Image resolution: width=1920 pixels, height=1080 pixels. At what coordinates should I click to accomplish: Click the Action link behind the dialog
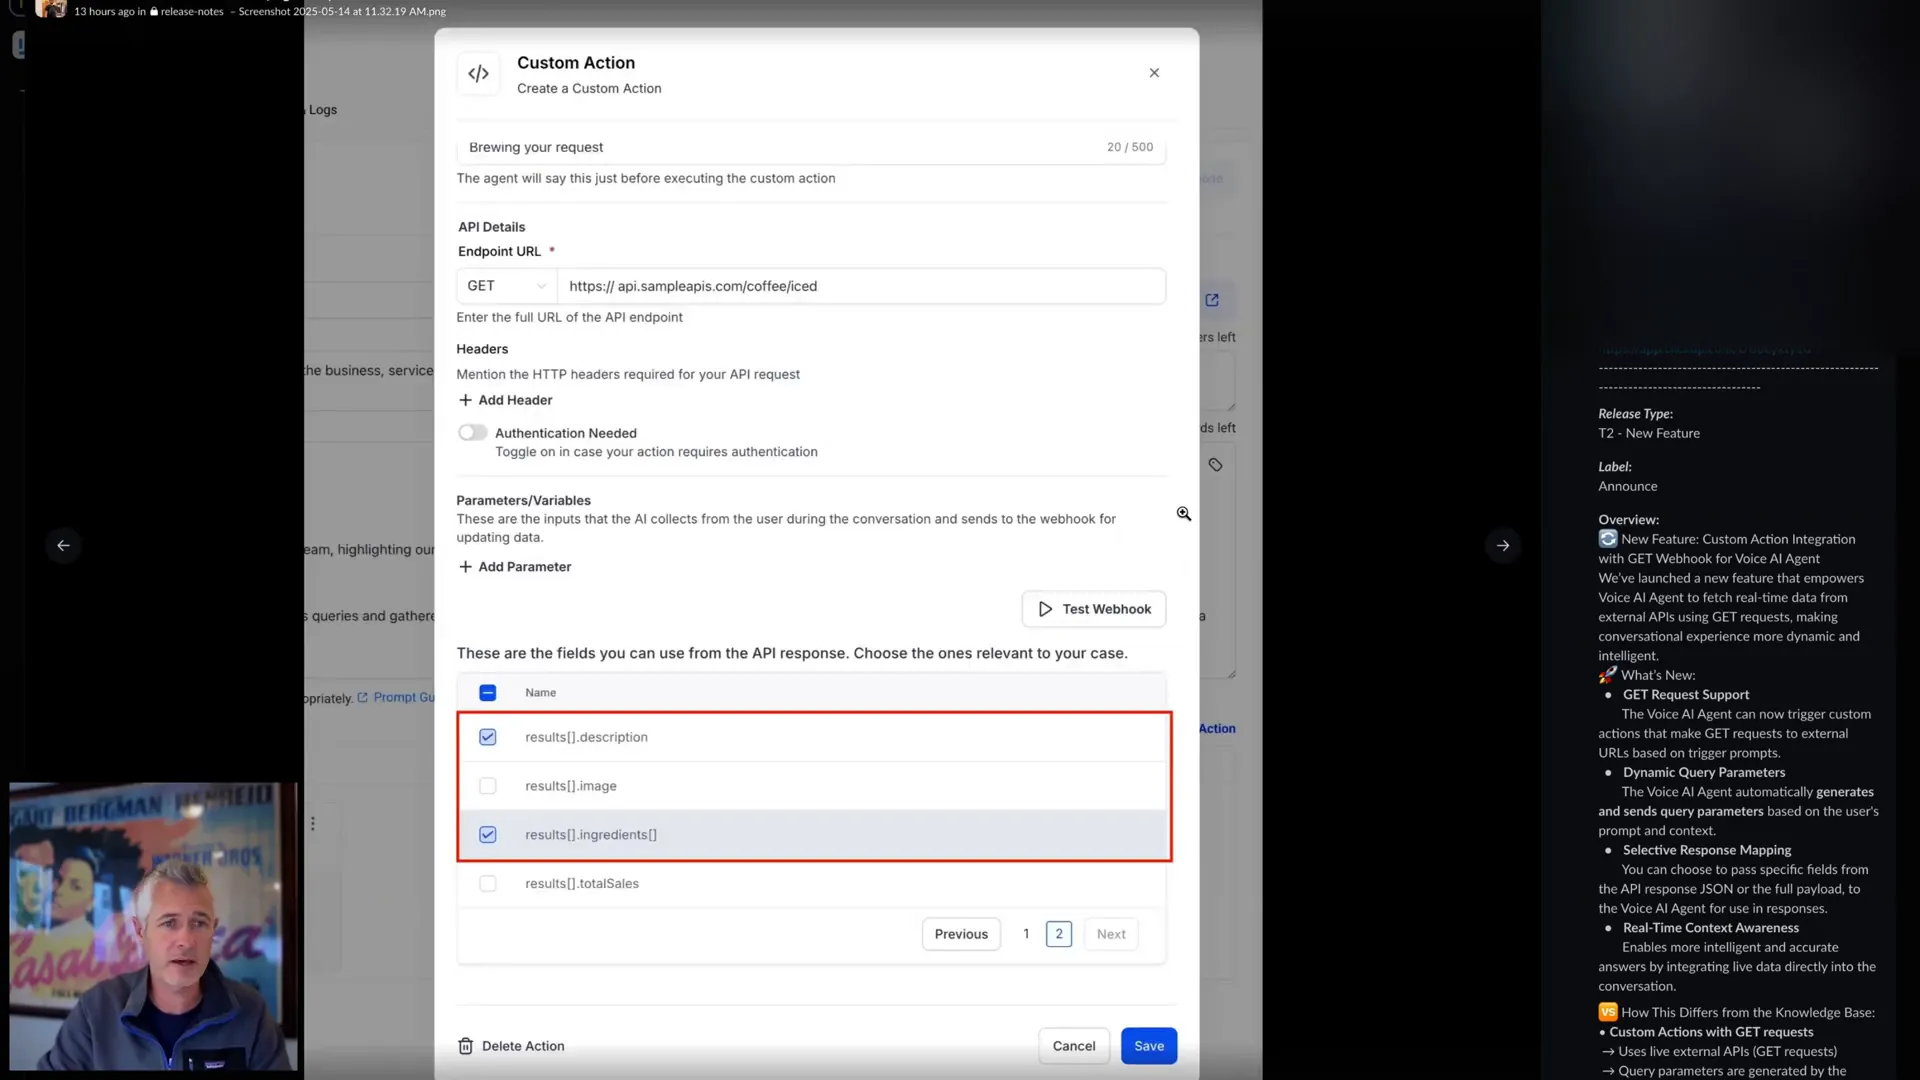click(x=1217, y=729)
